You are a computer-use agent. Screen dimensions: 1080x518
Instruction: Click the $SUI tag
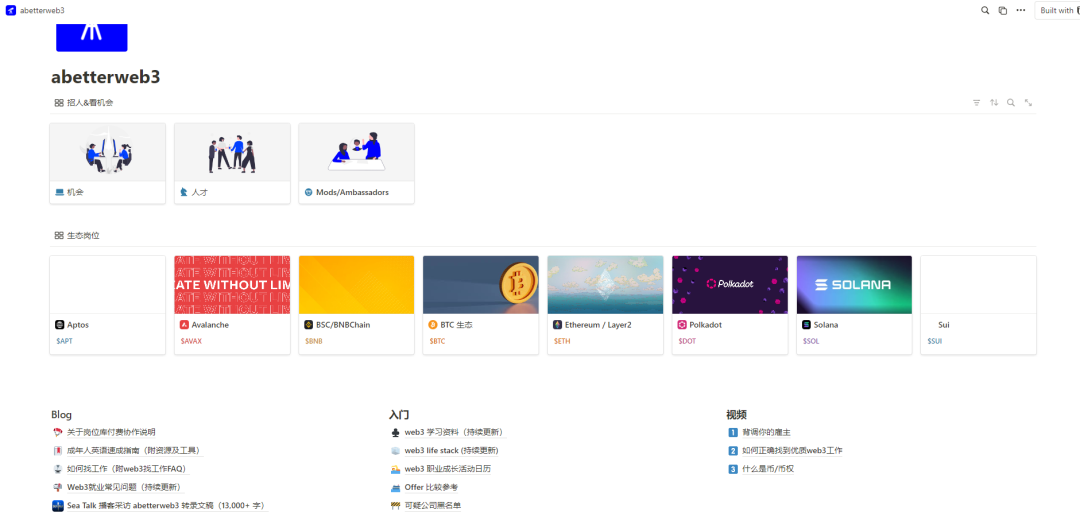click(935, 341)
